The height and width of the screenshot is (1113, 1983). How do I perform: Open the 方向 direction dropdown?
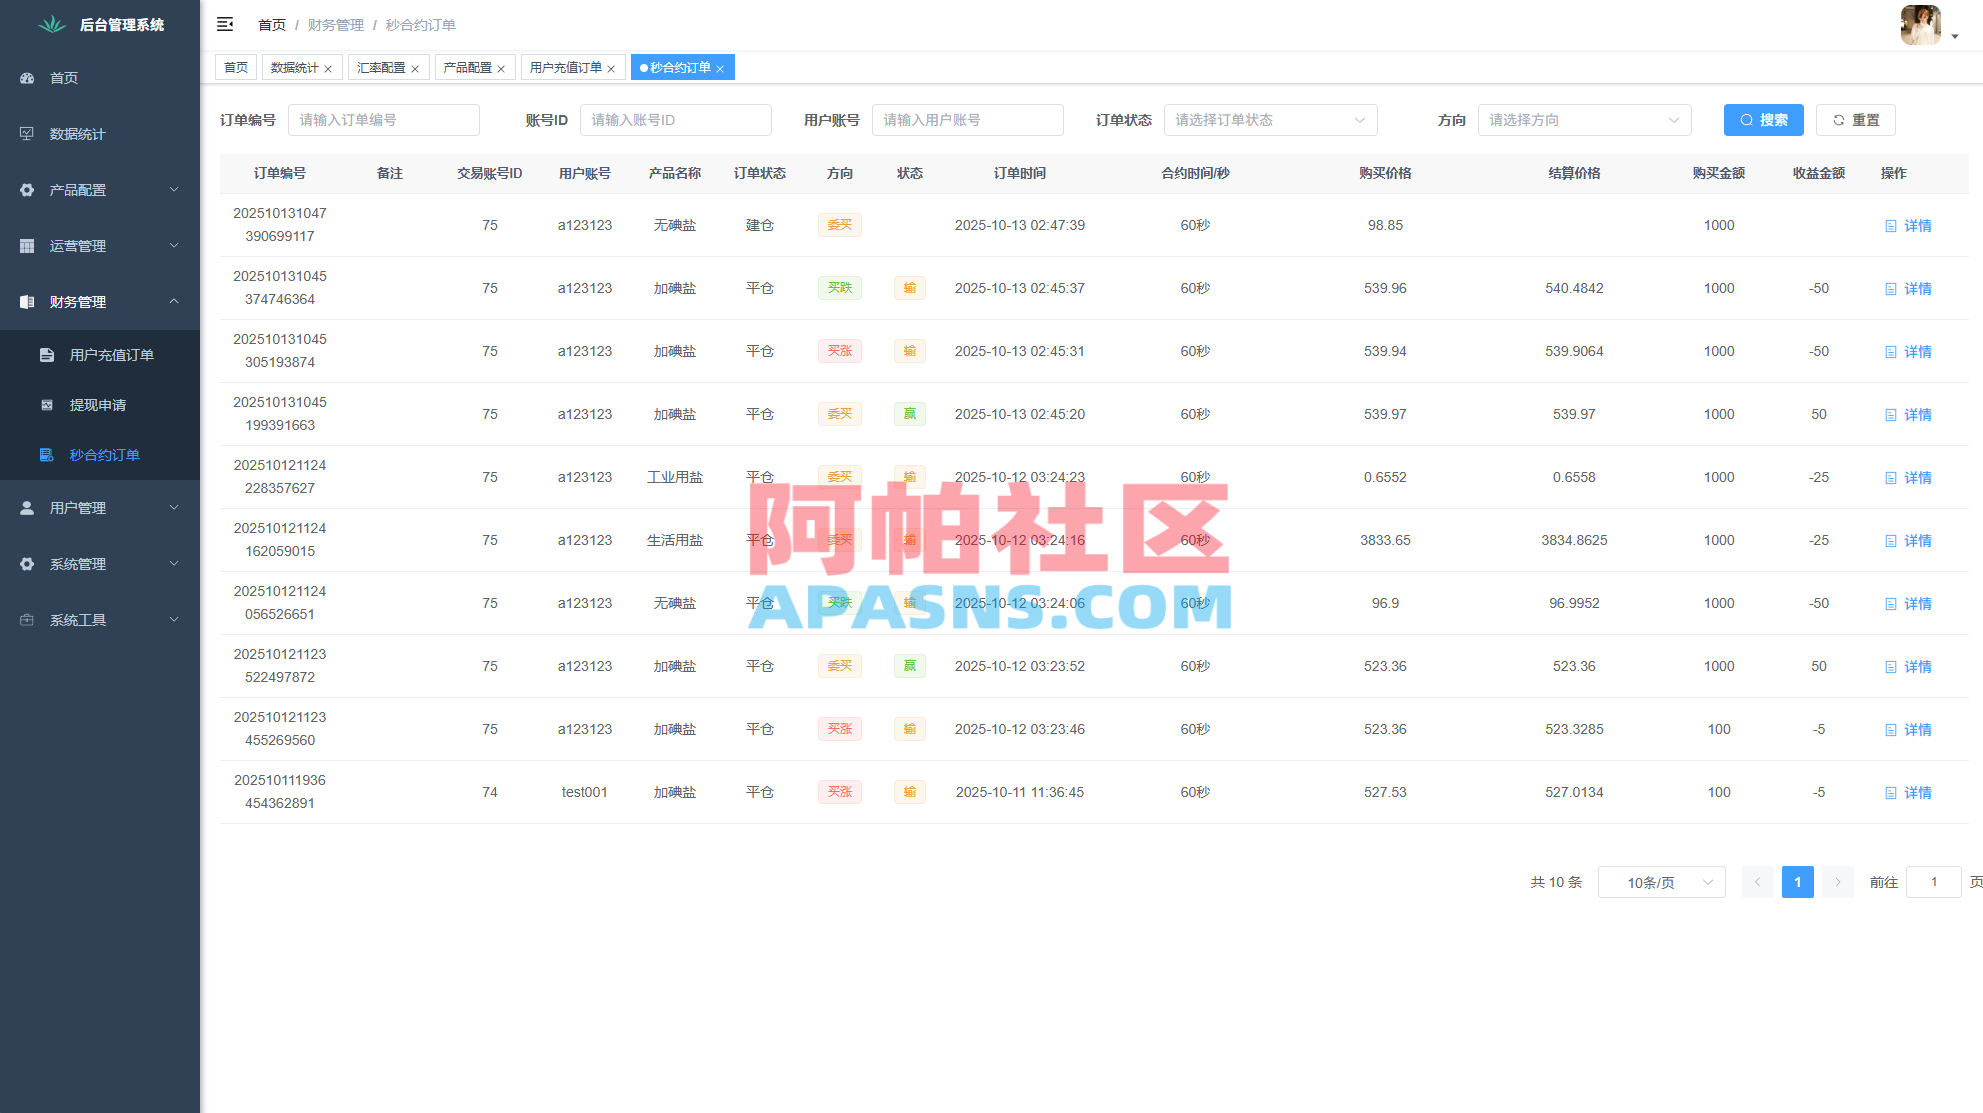click(x=1585, y=120)
